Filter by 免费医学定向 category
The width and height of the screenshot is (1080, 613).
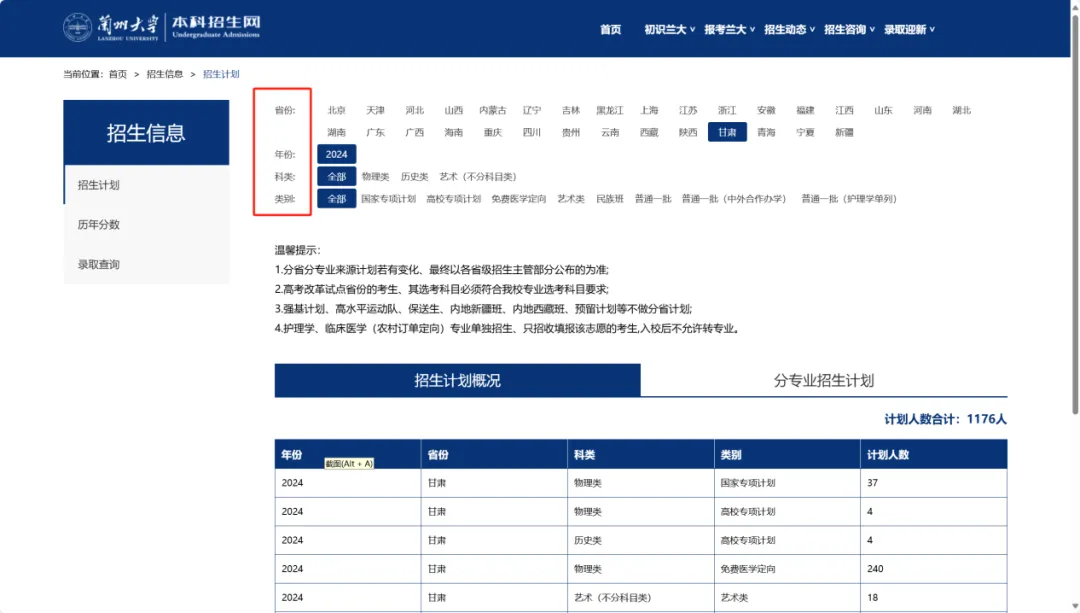coord(519,199)
